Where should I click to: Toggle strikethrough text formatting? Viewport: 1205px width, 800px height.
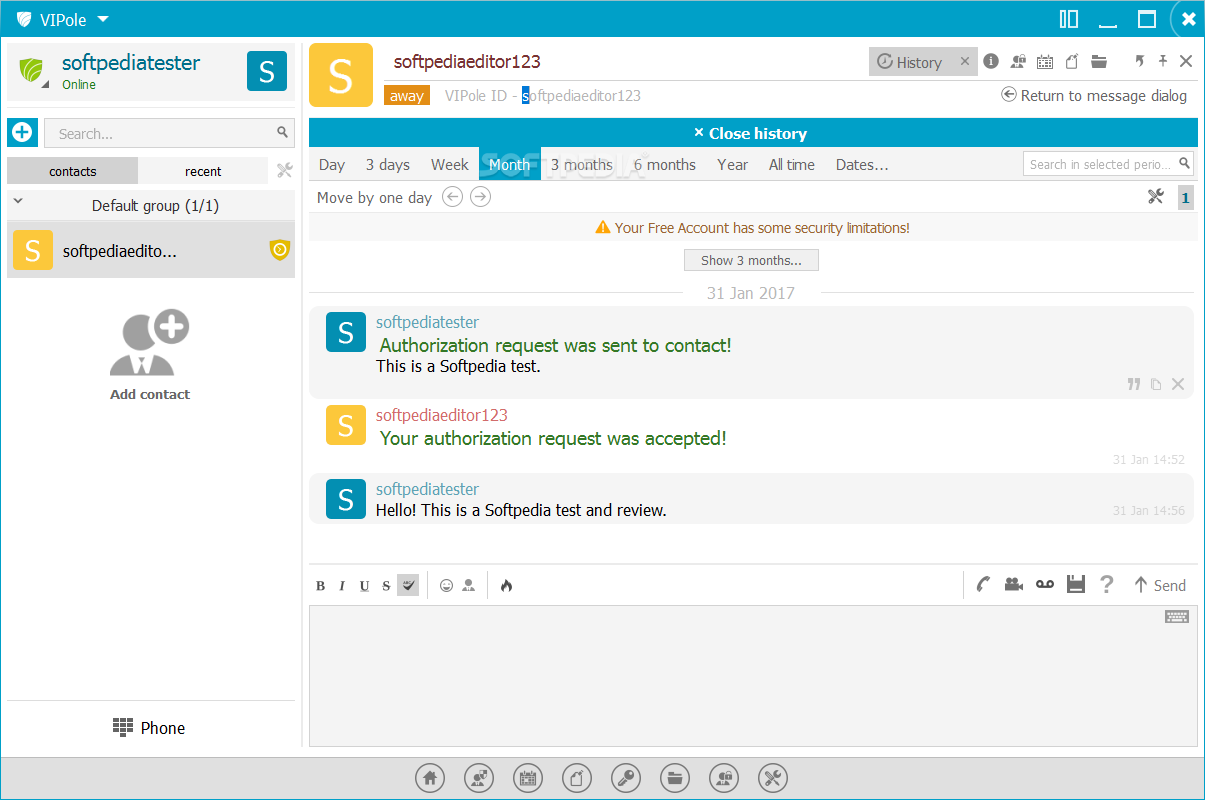click(386, 586)
